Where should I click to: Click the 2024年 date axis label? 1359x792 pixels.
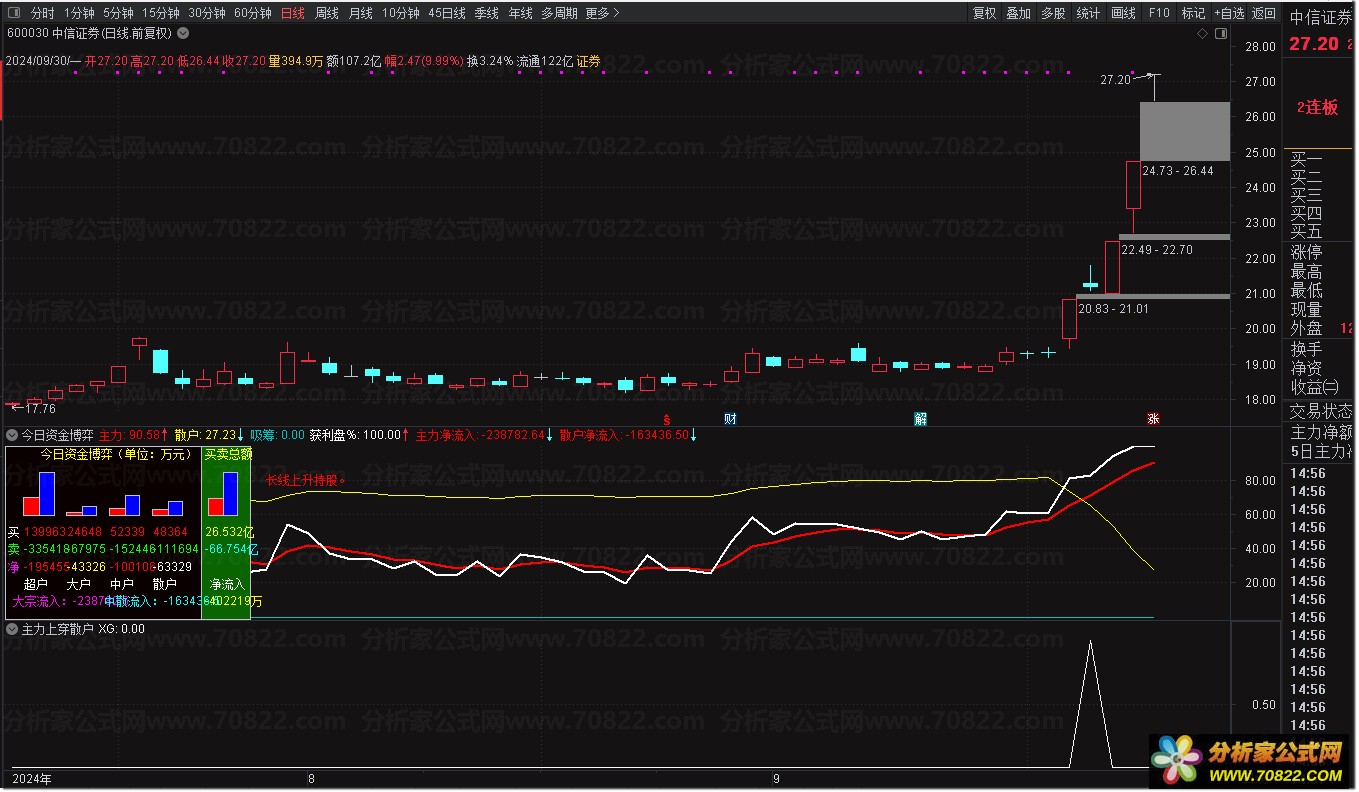point(31,778)
